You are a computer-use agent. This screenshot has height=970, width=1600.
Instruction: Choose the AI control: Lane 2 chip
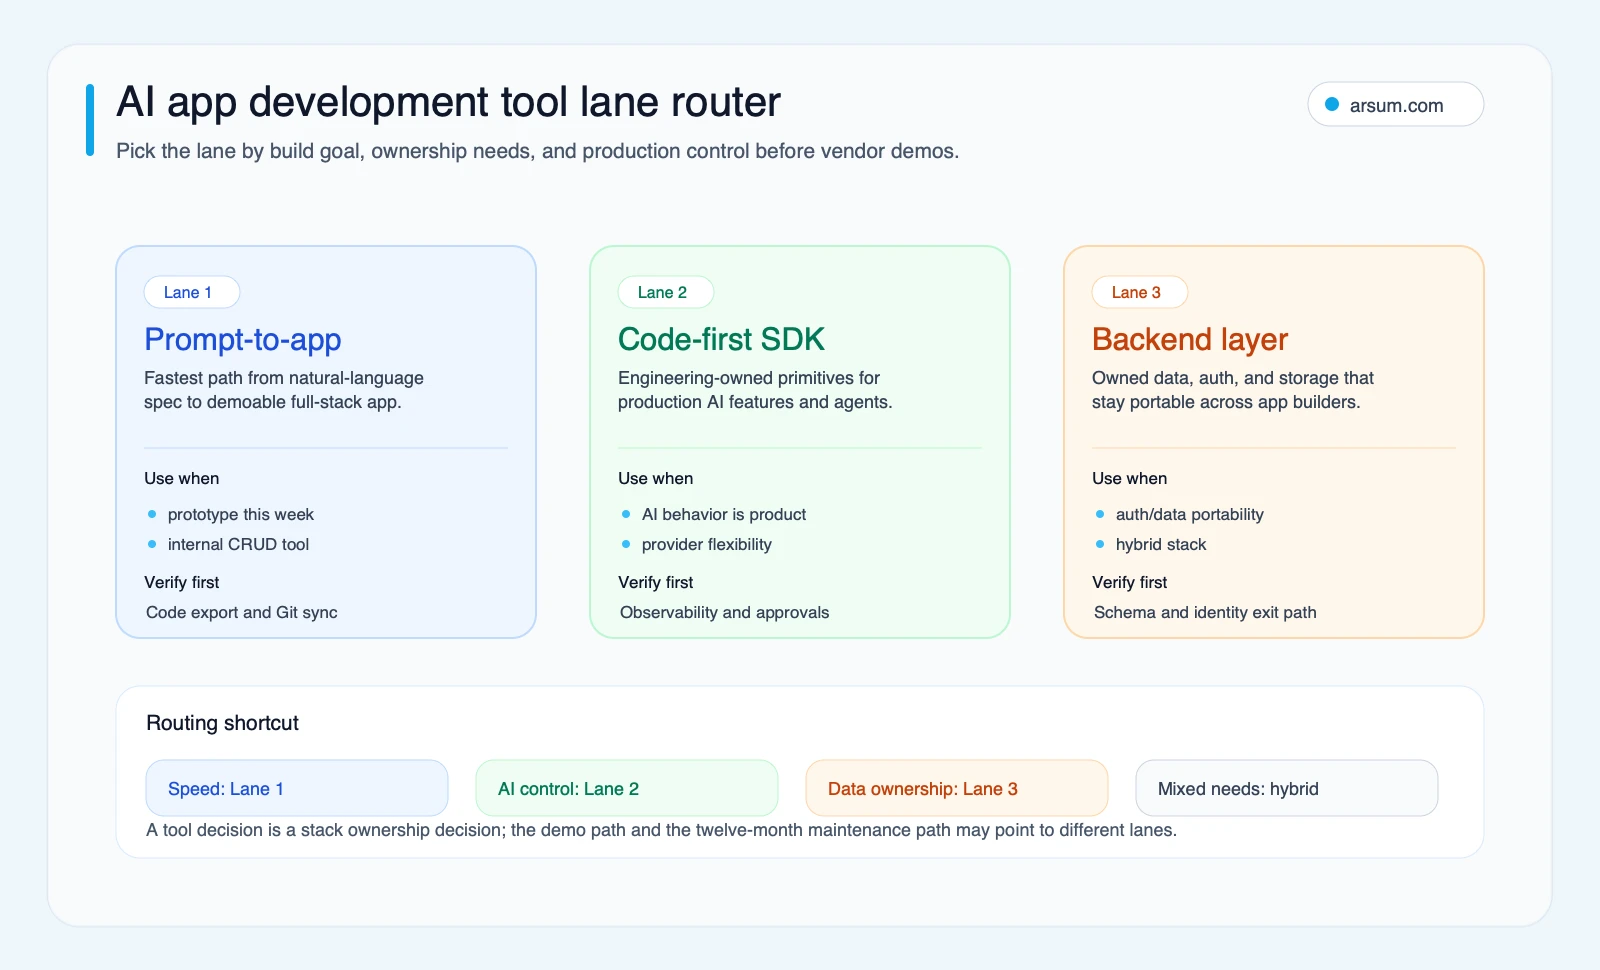tap(627, 788)
